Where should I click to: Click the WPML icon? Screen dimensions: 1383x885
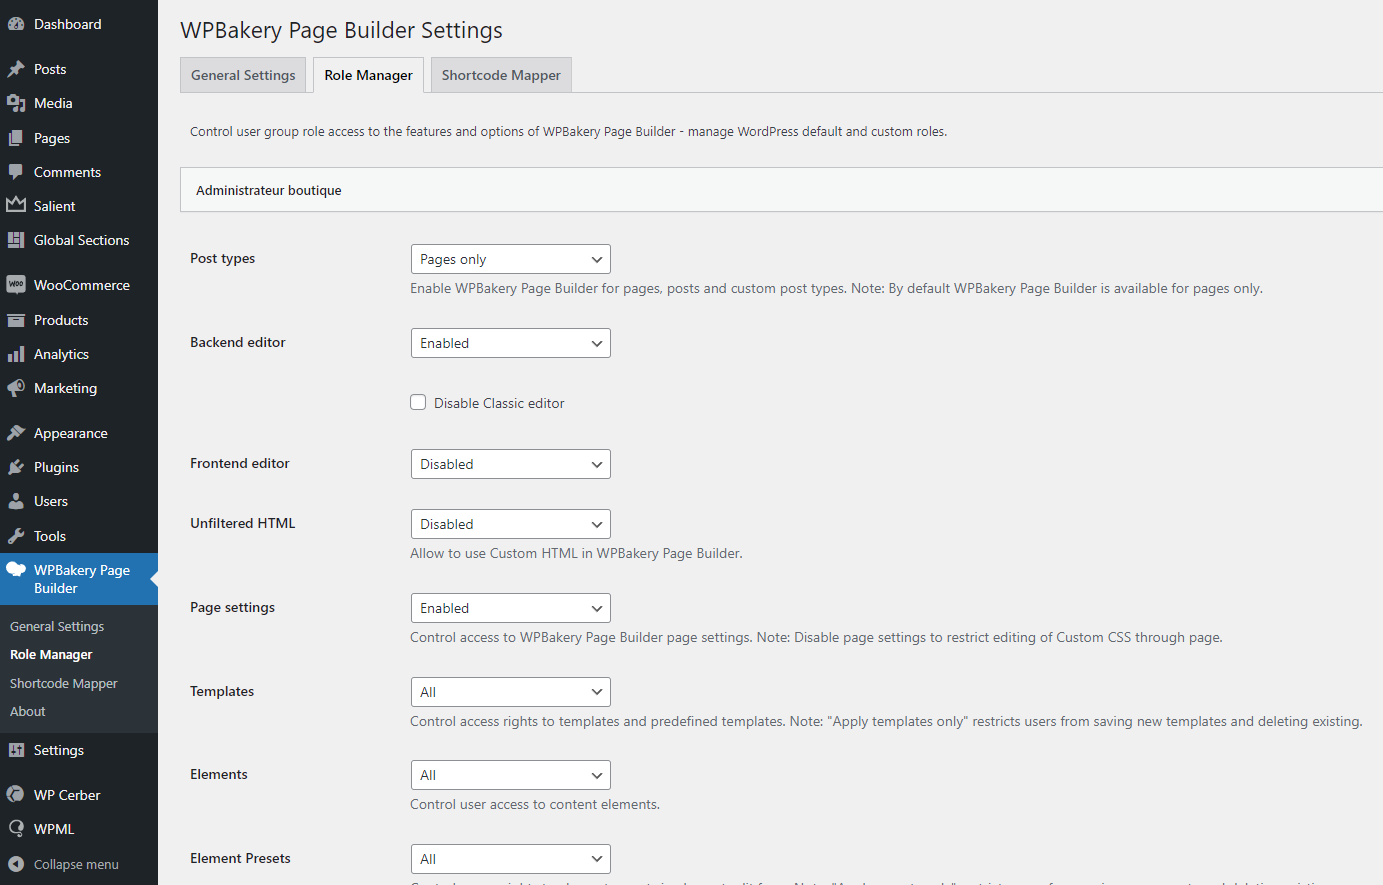tap(16, 829)
